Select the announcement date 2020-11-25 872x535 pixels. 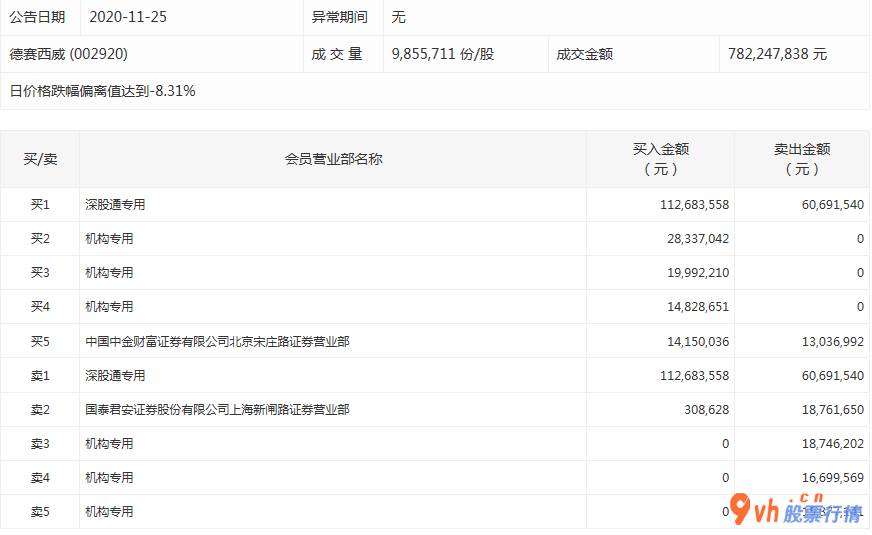coord(128,17)
